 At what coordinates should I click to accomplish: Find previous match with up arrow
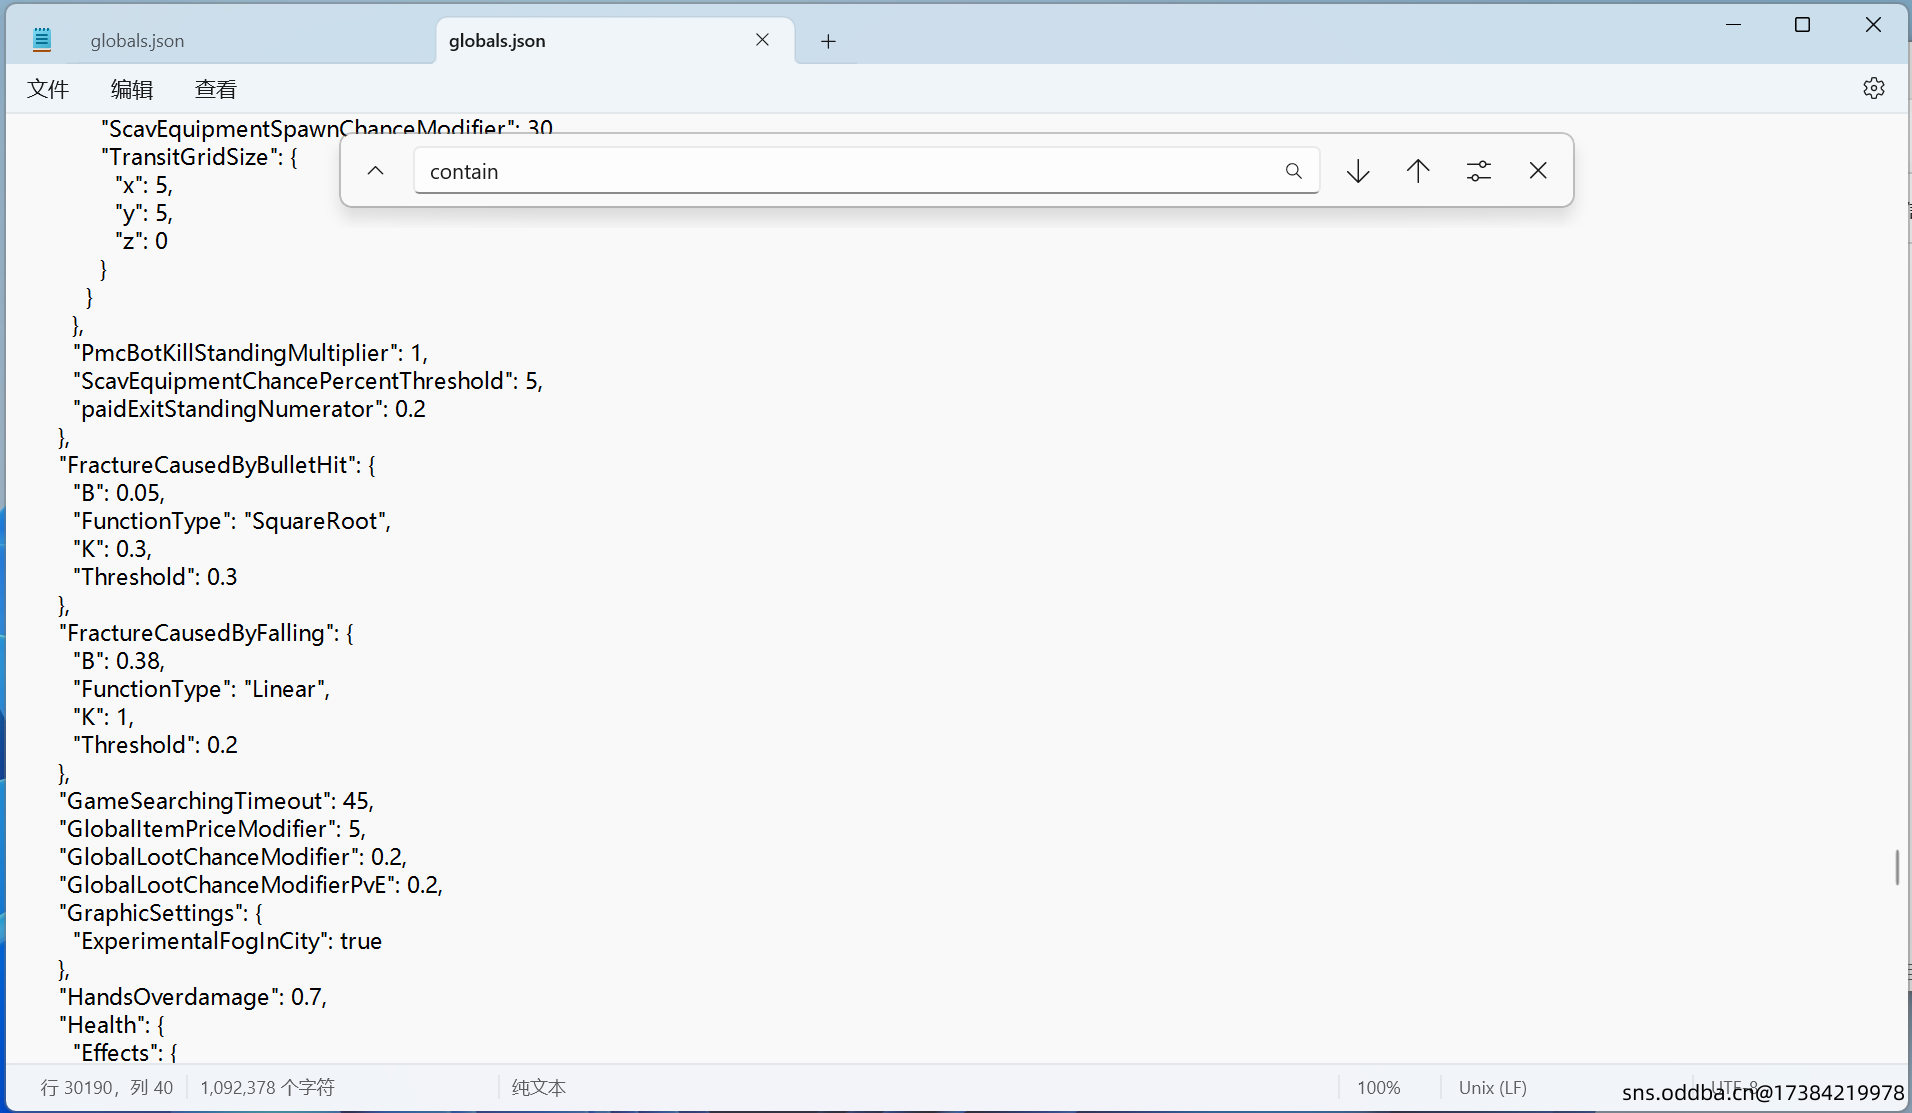1418,171
